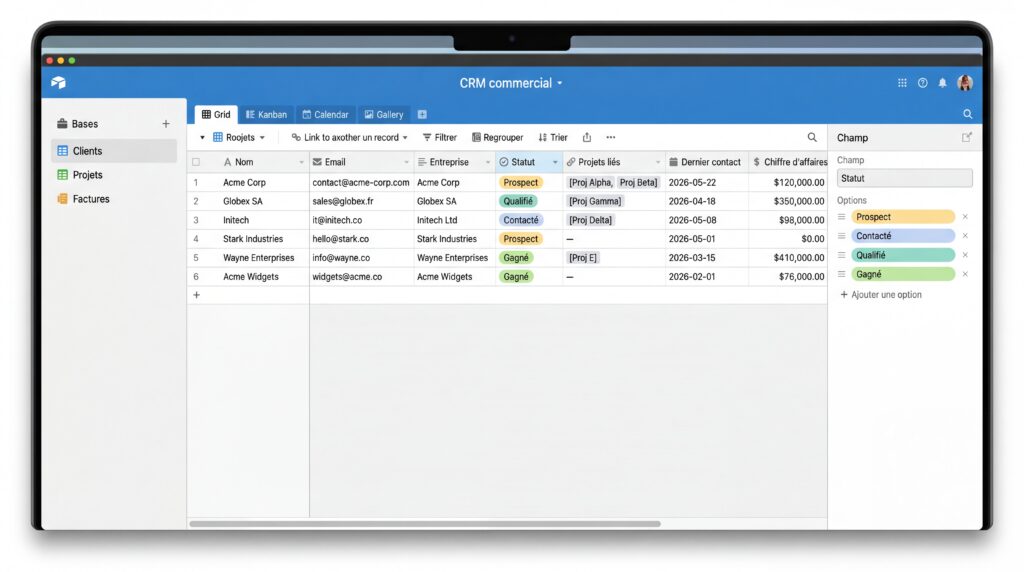Open the user profile avatar
Viewport: 1024px width, 572px height.
click(965, 83)
